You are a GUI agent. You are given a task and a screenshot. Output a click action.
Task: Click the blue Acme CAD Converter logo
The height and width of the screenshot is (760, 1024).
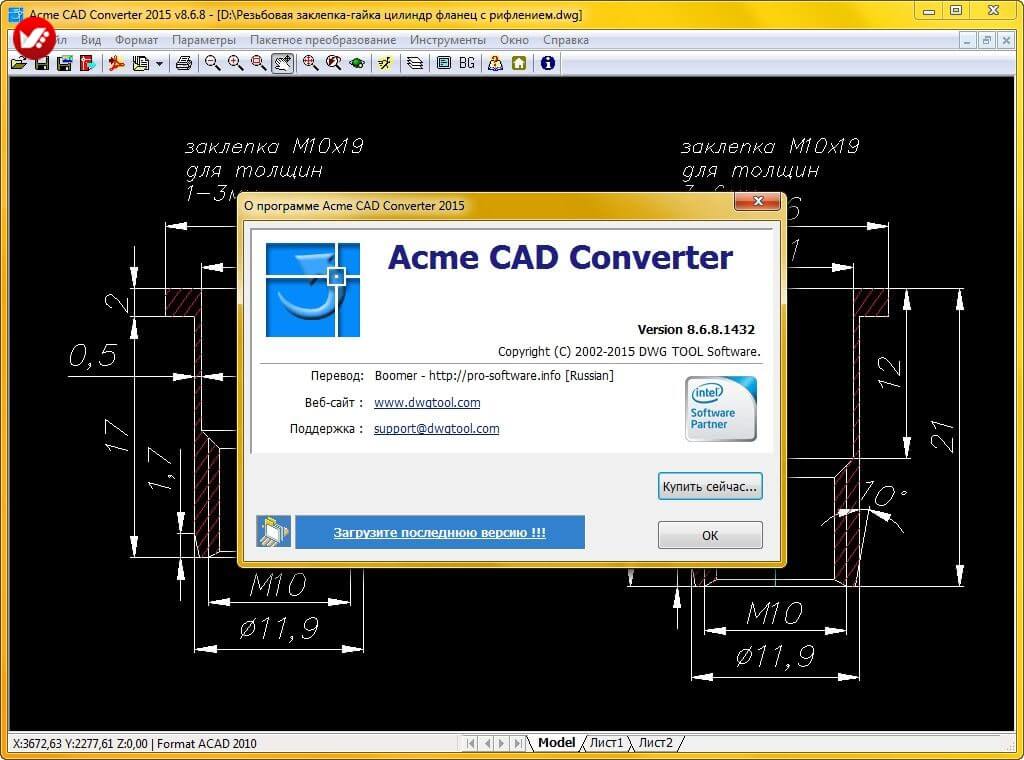click(313, 290)
